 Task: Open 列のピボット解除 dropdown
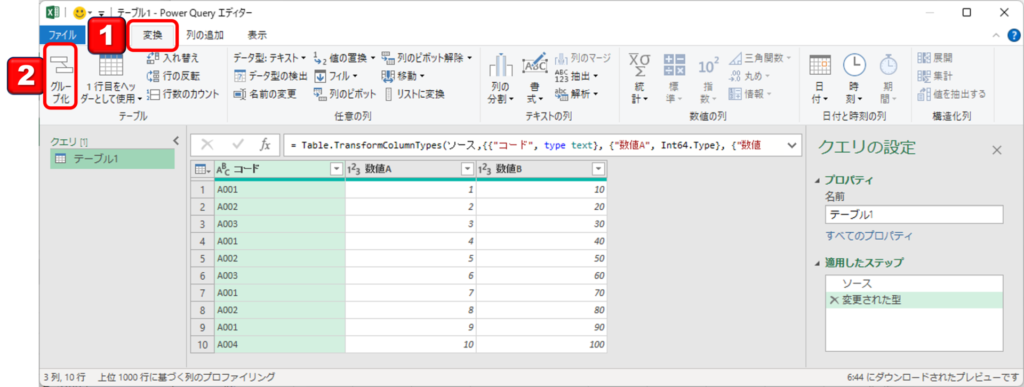point(426,58)
